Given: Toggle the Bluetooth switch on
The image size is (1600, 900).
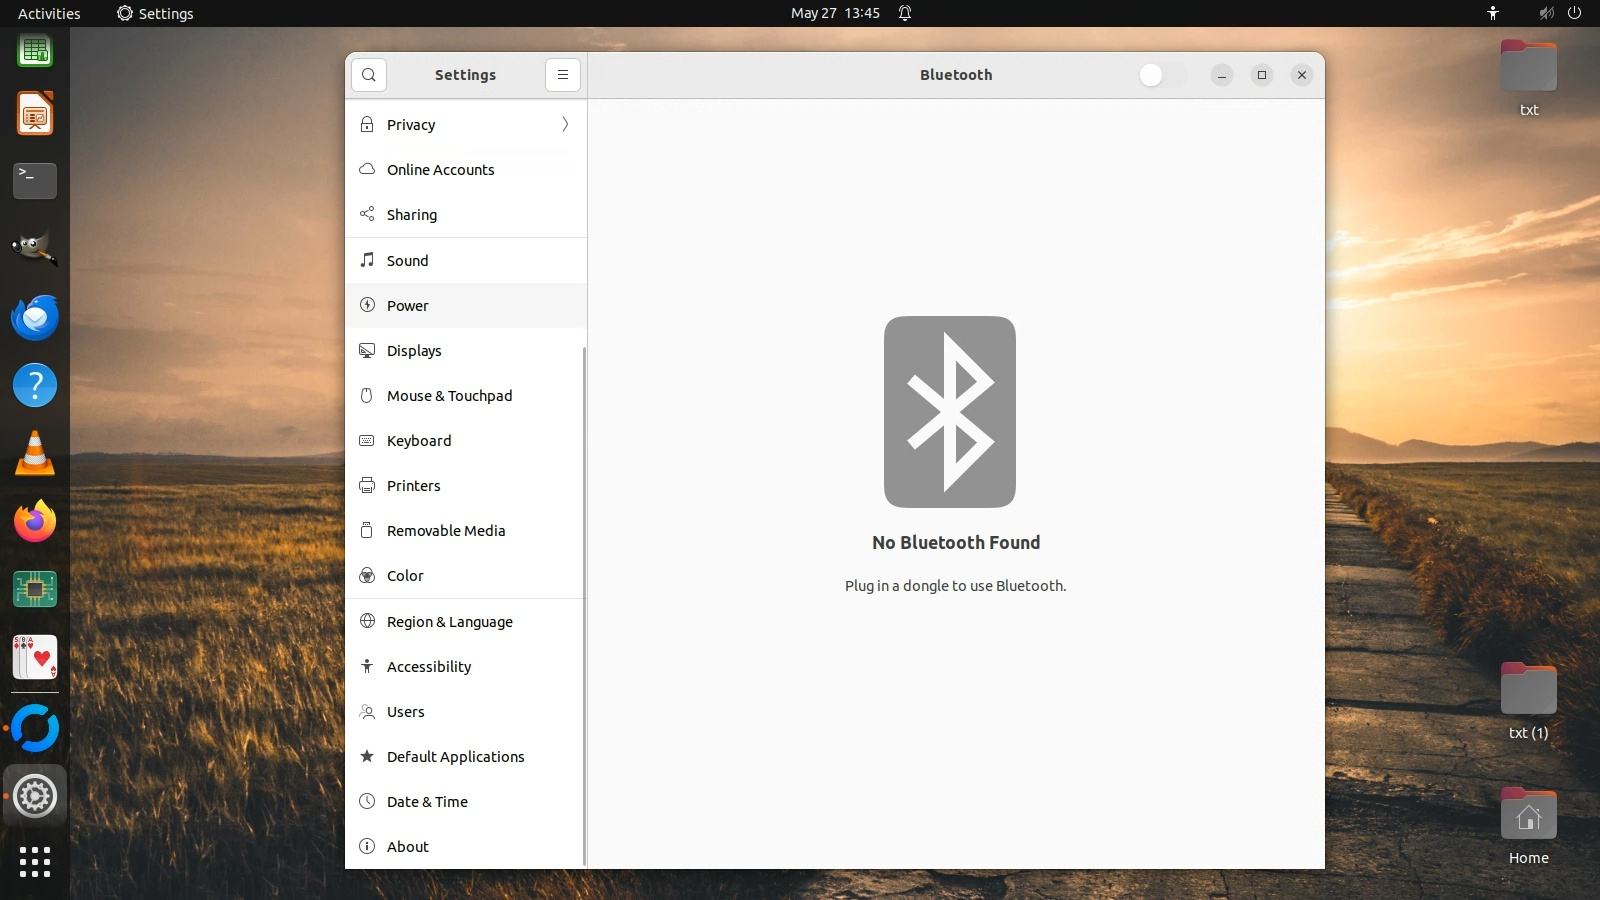Looking at the screenshot, I should pyautogui.click(x=1162, y=75).
